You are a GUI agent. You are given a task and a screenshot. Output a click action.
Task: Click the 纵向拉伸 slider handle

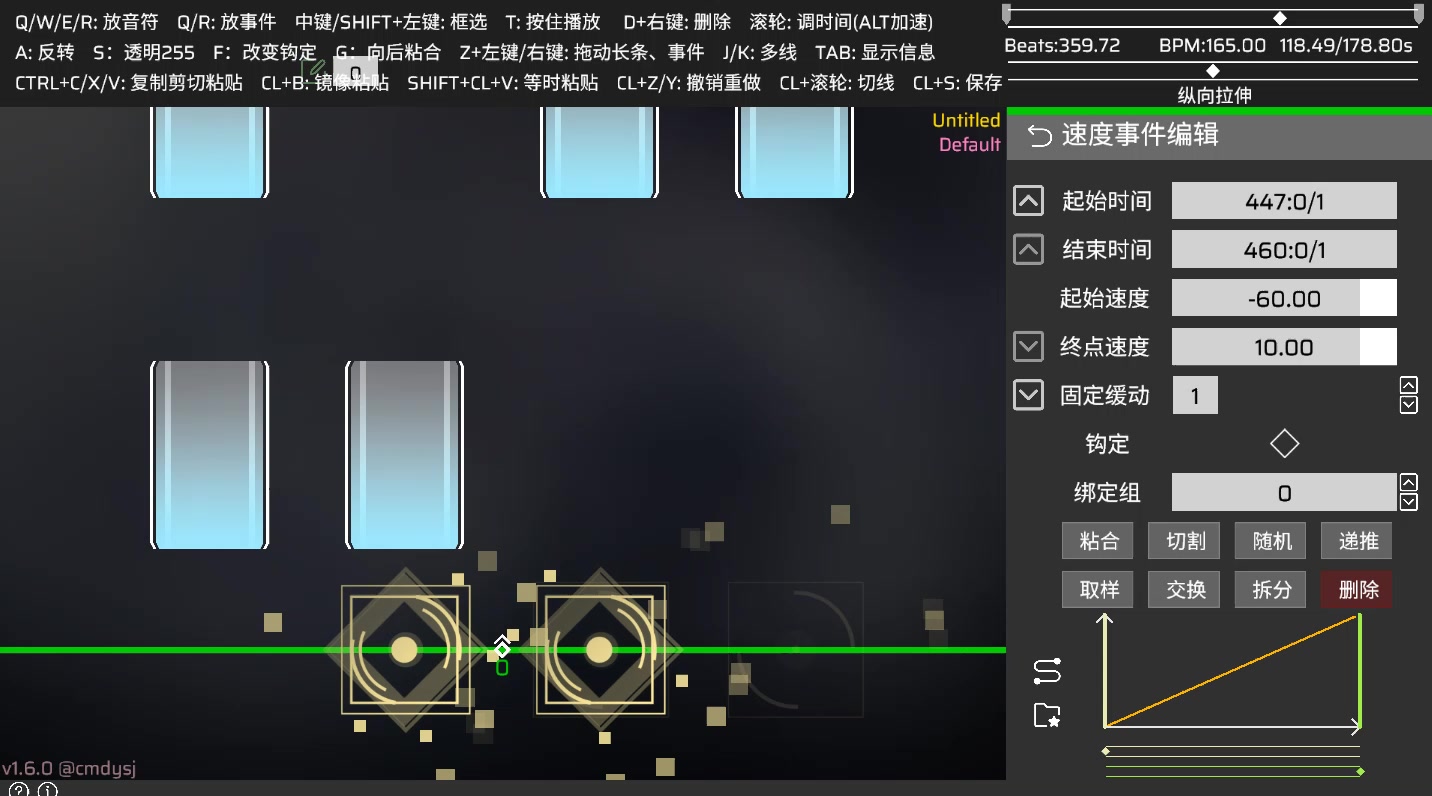(1213, 71)
